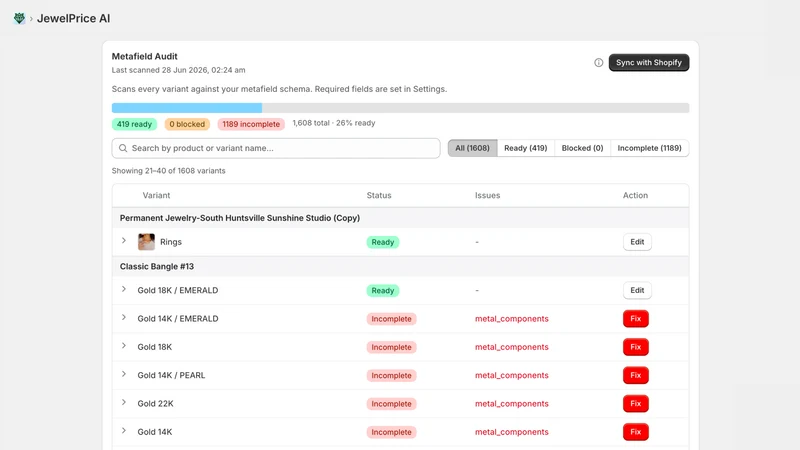
Task: Expand the Gold 22K variant row
Action: click(x=123, y=403)
